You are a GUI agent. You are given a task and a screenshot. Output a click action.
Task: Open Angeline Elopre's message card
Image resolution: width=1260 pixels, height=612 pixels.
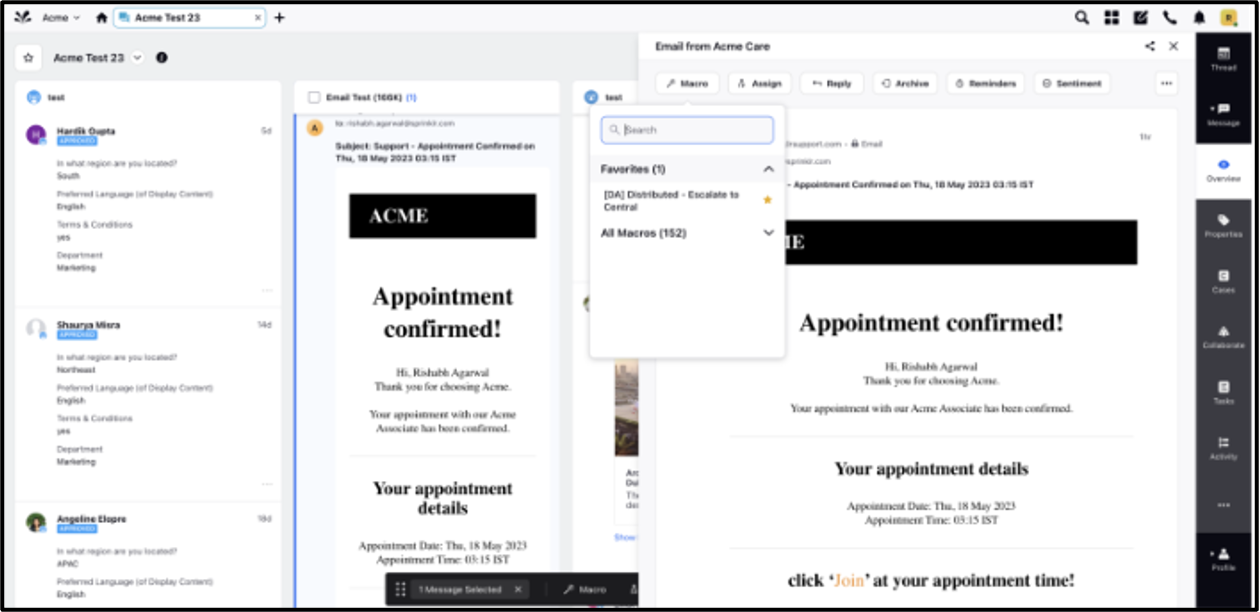coord(150,555)
